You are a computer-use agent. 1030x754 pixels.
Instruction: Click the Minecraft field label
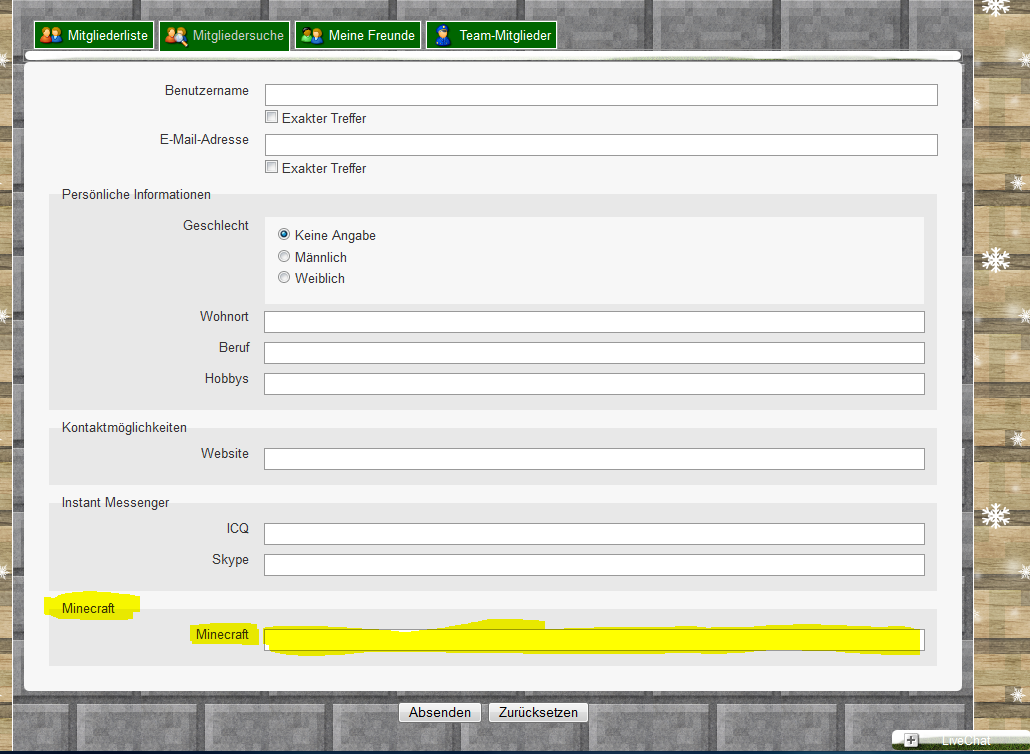point(222,634)
